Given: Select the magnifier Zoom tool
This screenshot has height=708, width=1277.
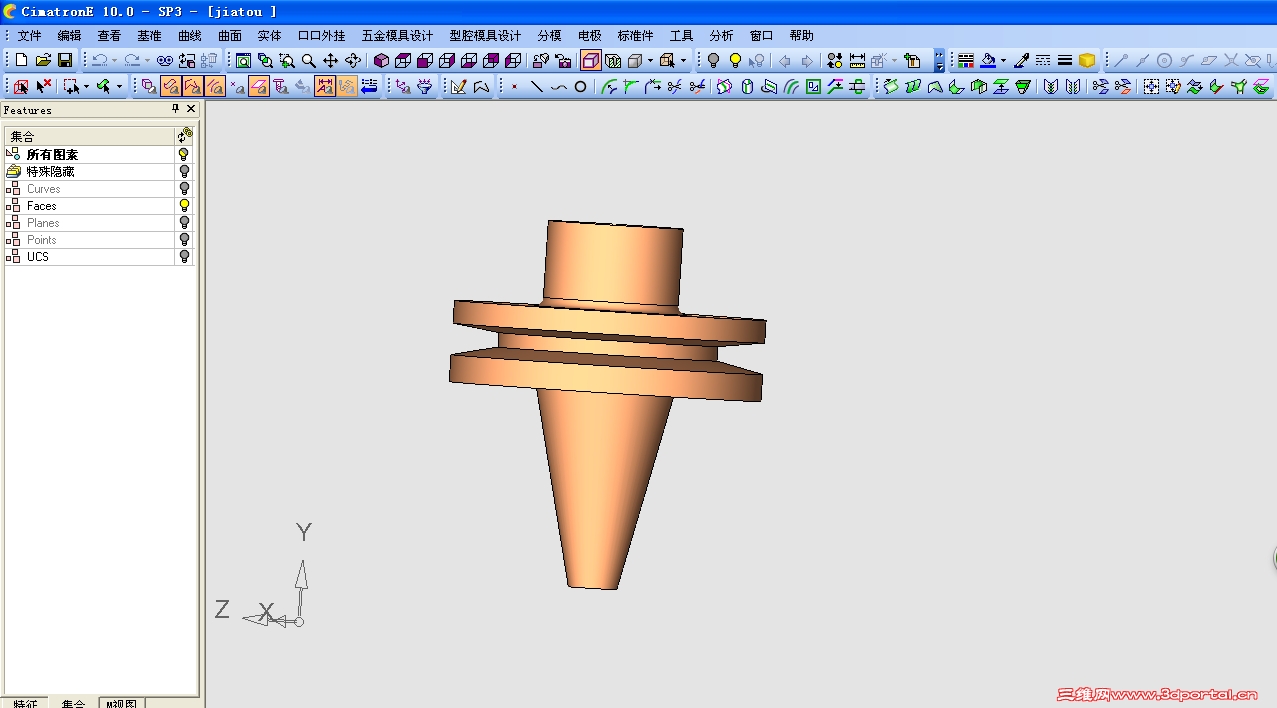Looking at the screenshot, I should 309,60.
